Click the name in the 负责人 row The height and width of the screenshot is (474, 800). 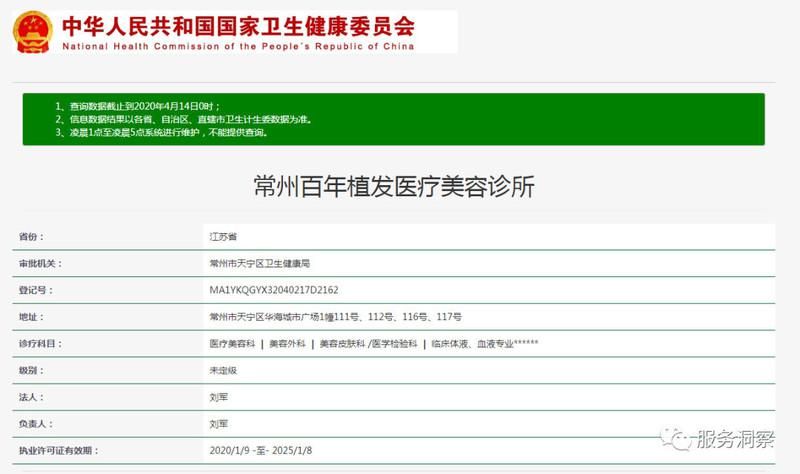pos(218,424)
